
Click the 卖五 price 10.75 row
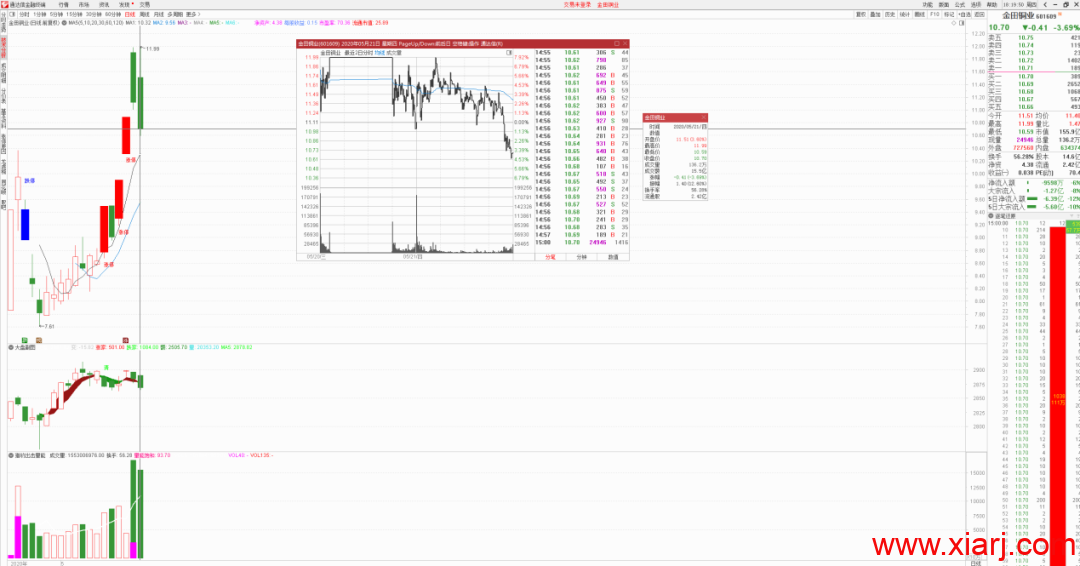1034,37
